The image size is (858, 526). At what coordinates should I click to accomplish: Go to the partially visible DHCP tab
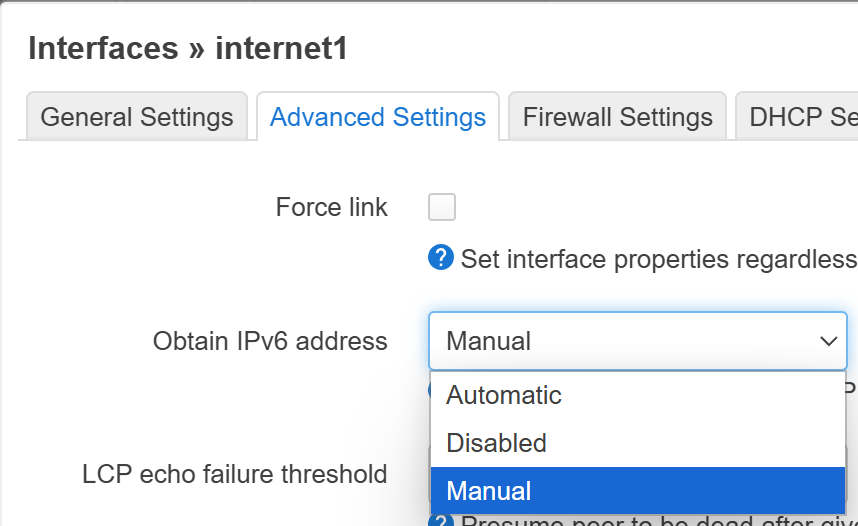click(x=800, y=117)
